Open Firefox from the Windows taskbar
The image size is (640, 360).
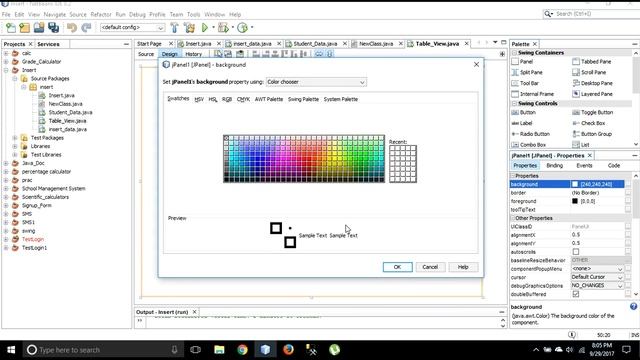point(288,350)
